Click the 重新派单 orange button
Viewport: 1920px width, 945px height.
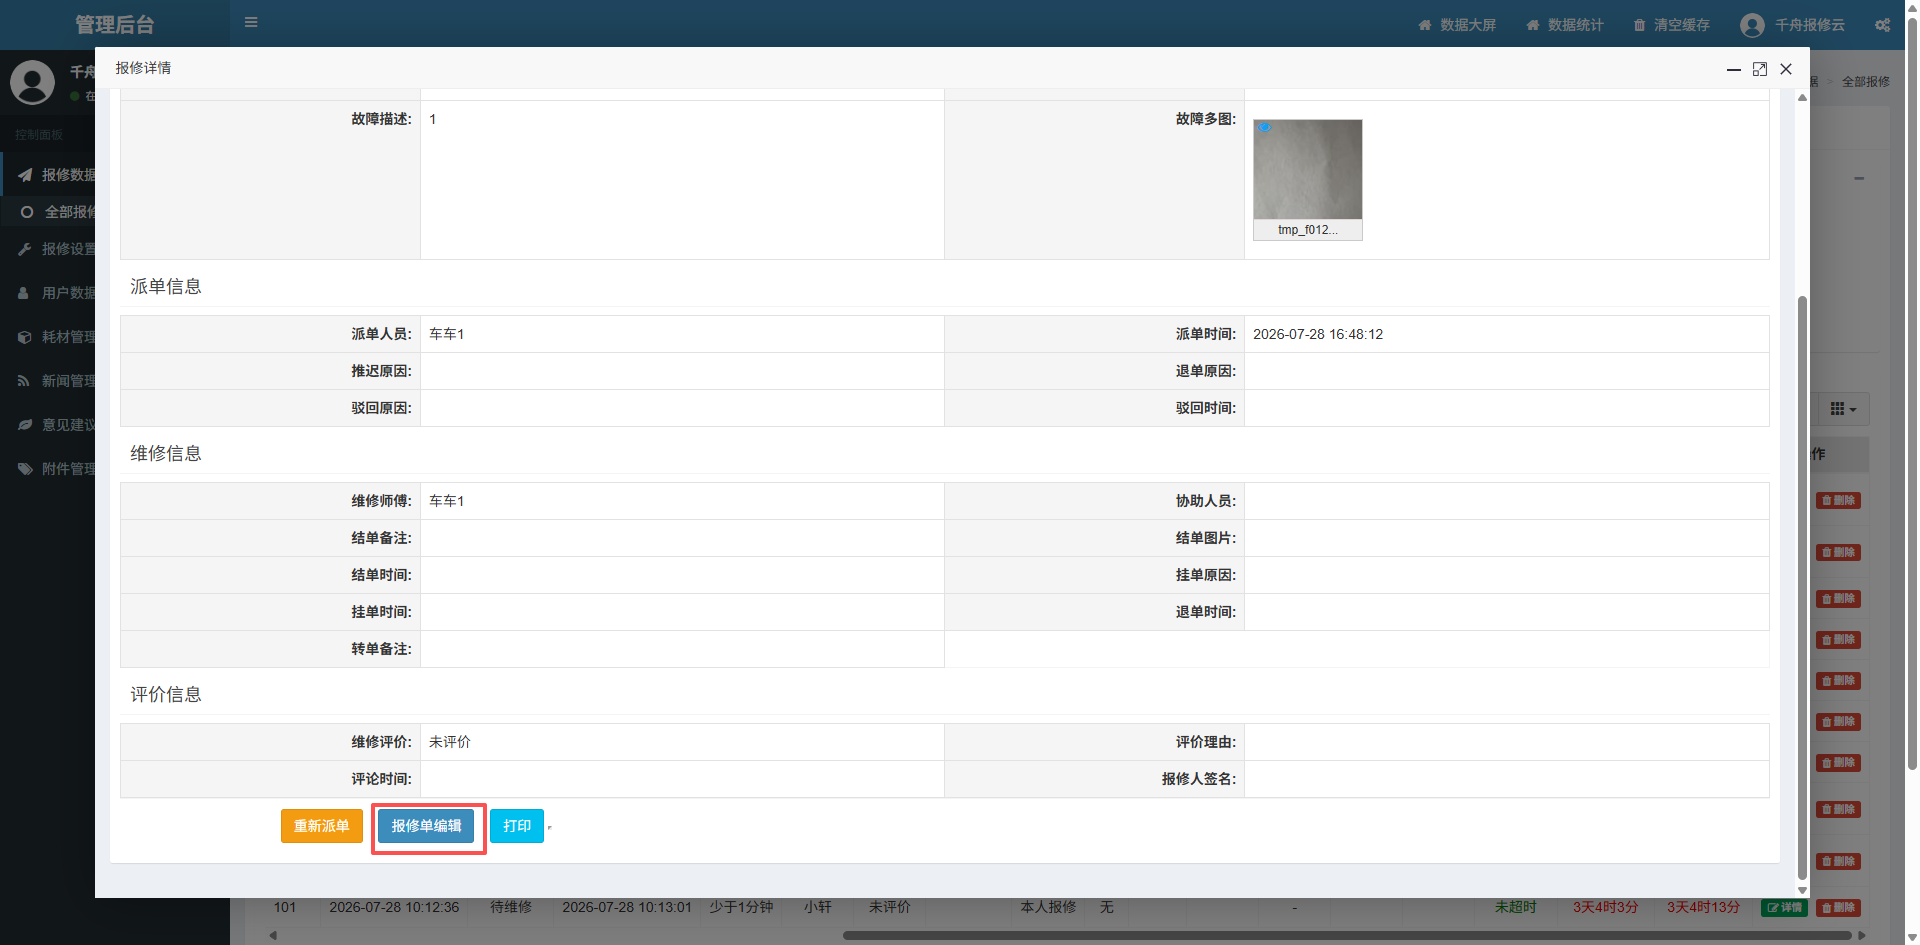point(322,826)
